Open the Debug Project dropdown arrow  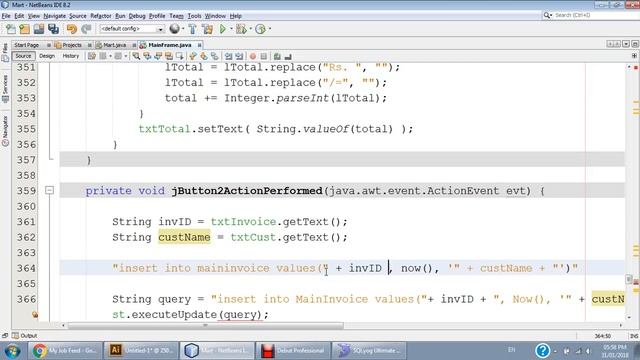pos(250,29)
